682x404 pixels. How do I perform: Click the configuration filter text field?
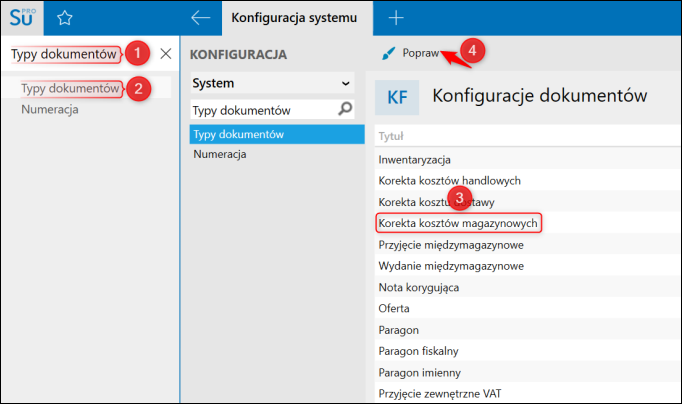click(262, 109)
